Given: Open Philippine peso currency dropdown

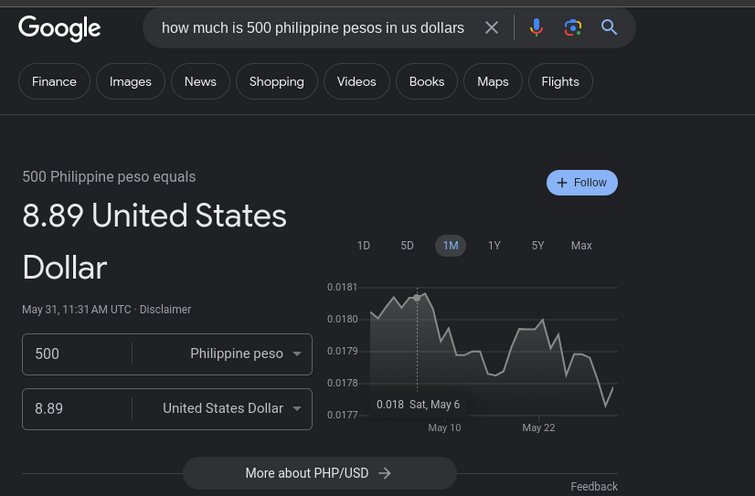Looking at the screenshot, I should click(246, 353).
